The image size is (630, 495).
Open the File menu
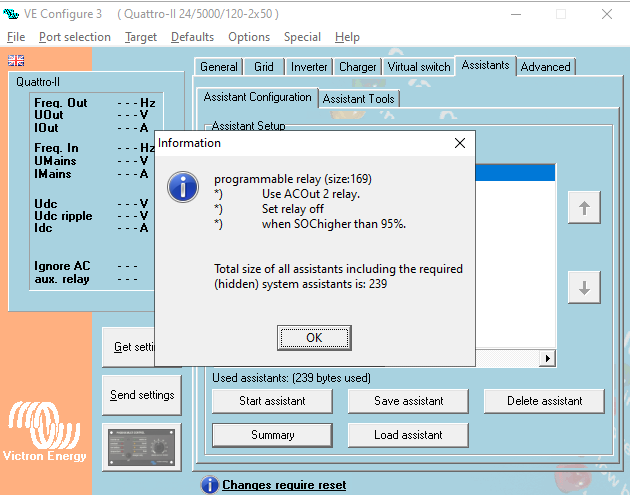16,37
